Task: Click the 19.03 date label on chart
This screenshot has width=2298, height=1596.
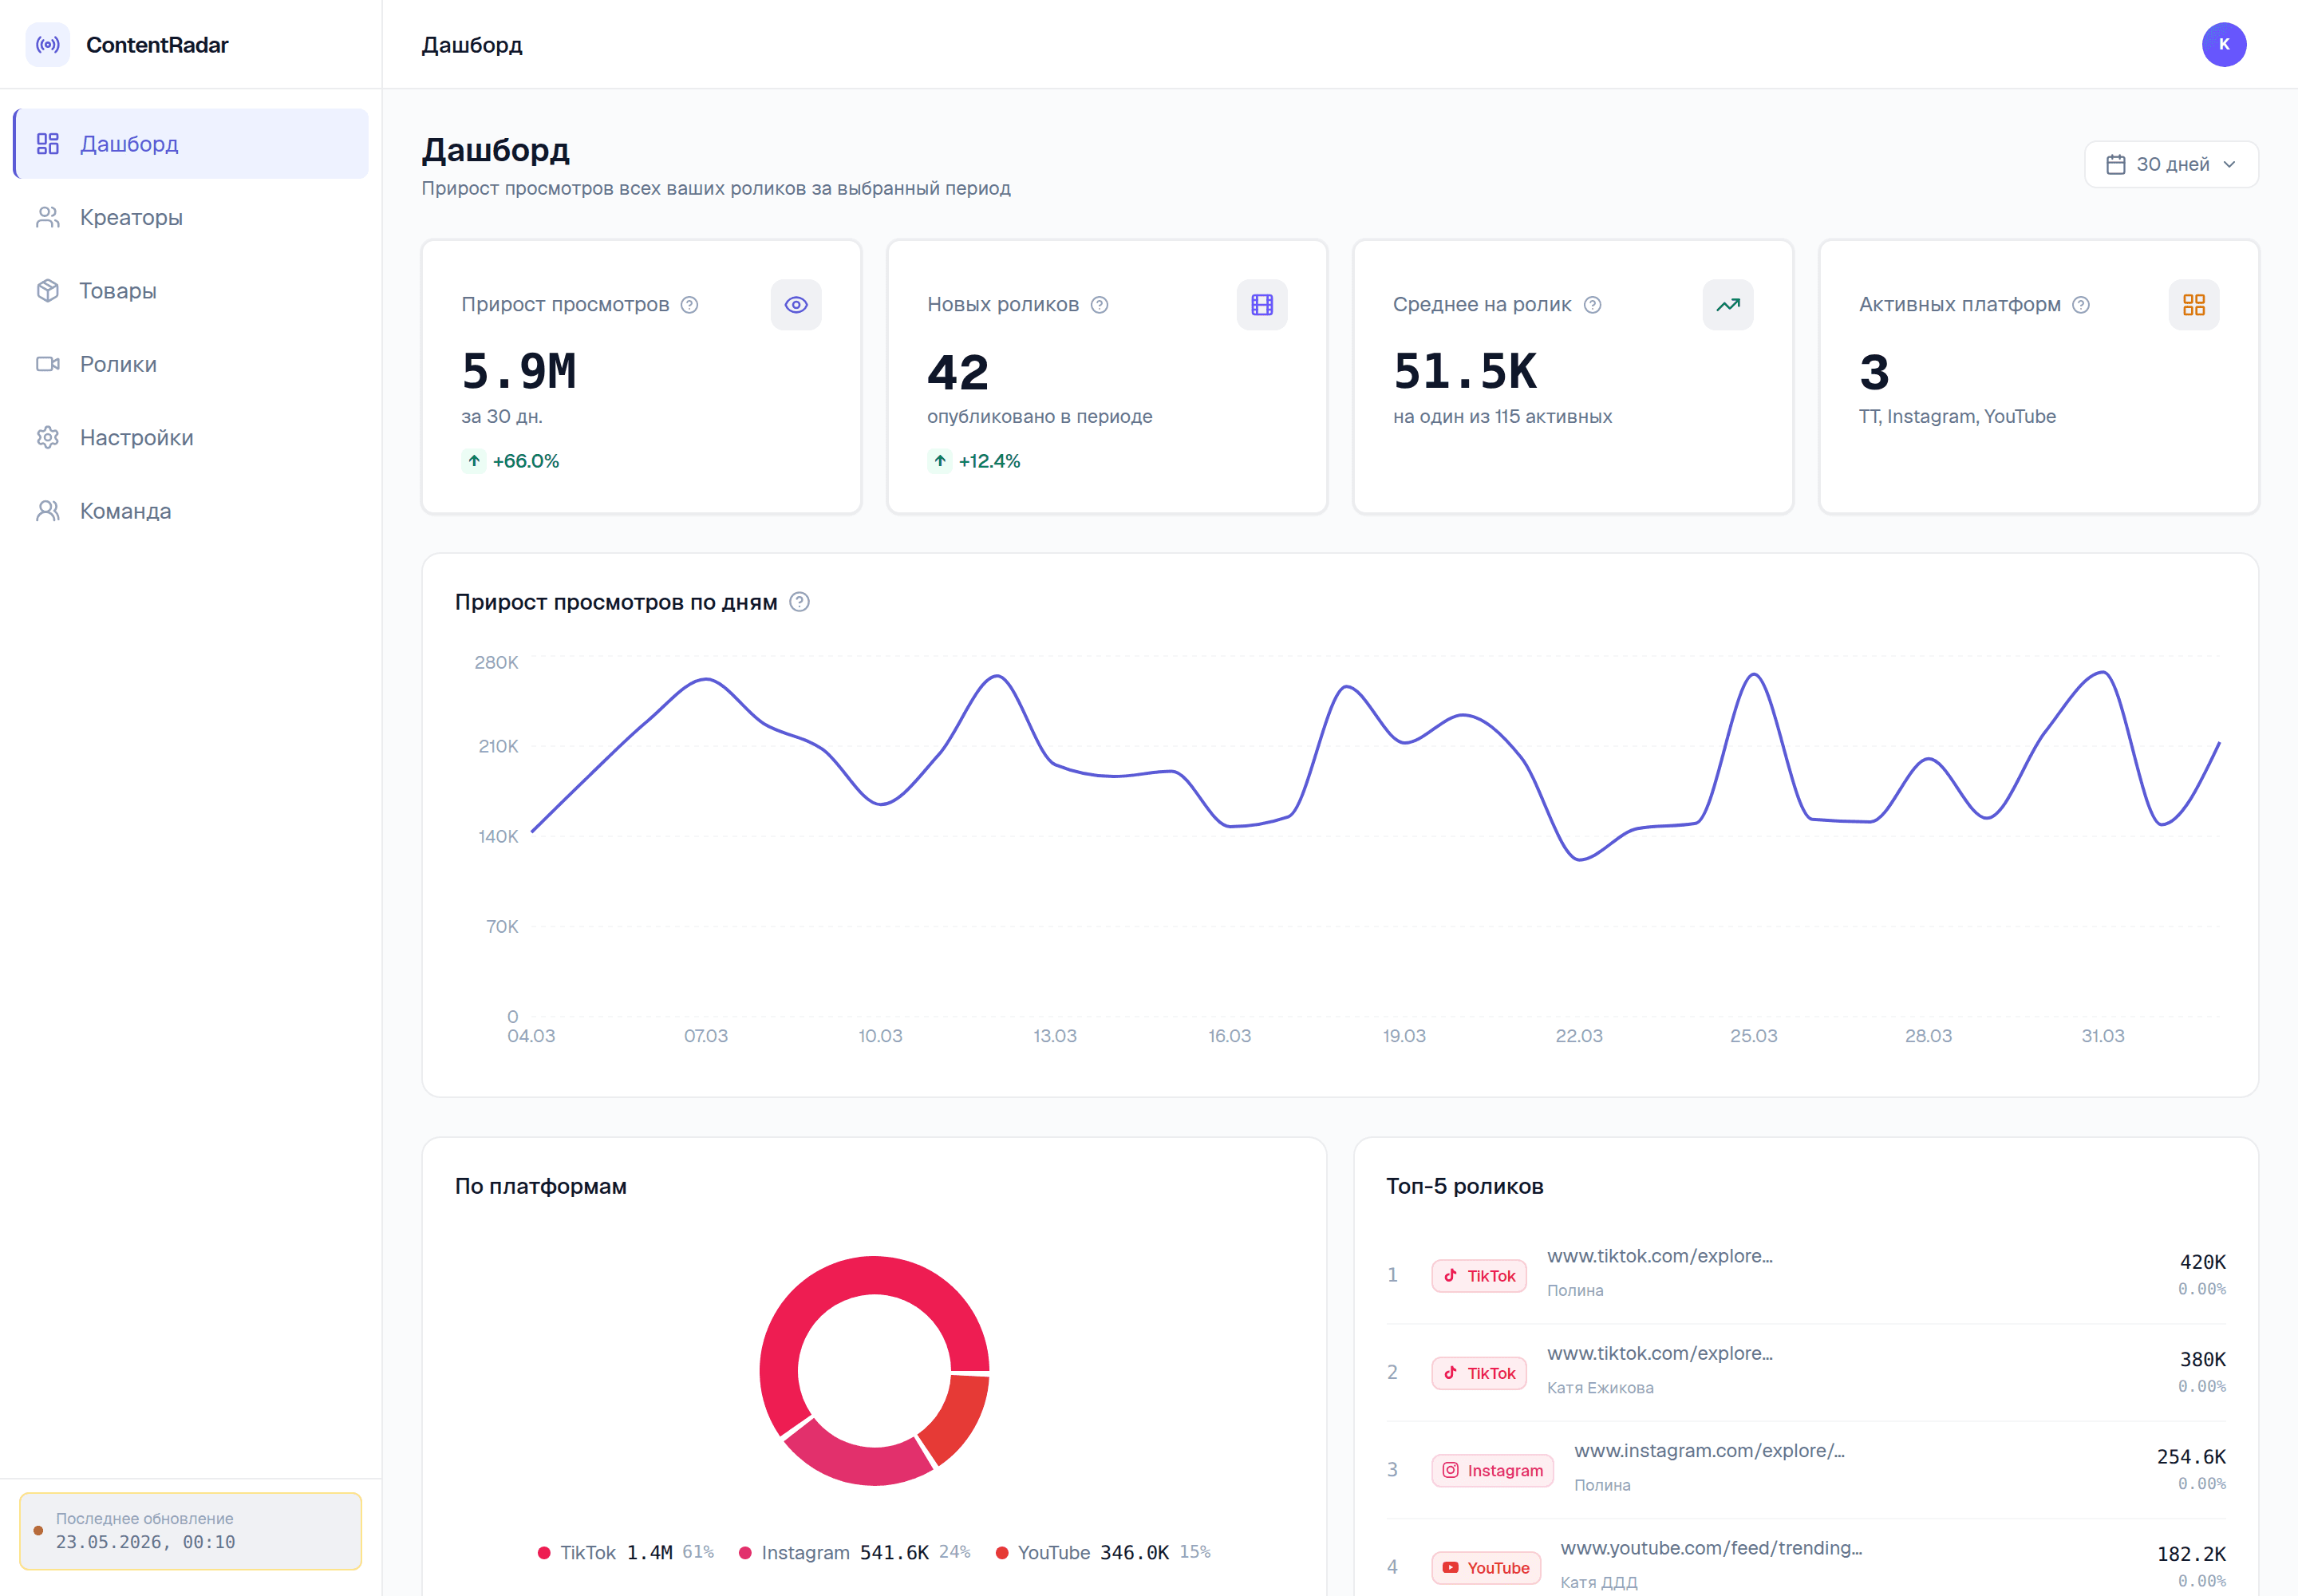Action: click(1404, 1036)
